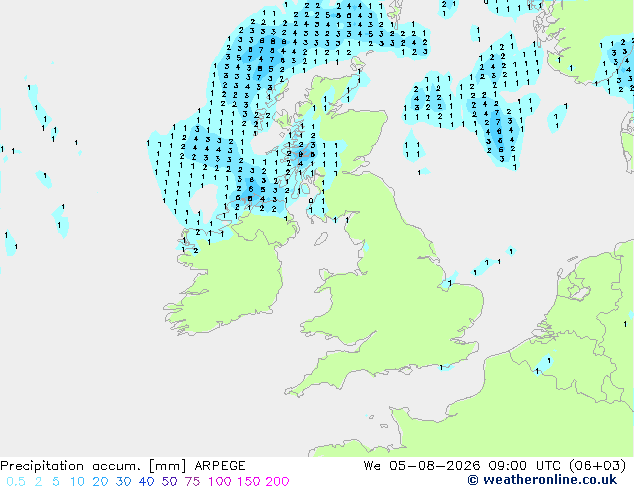Click the '(06+03)' forecast run text

tap(598, 466)
